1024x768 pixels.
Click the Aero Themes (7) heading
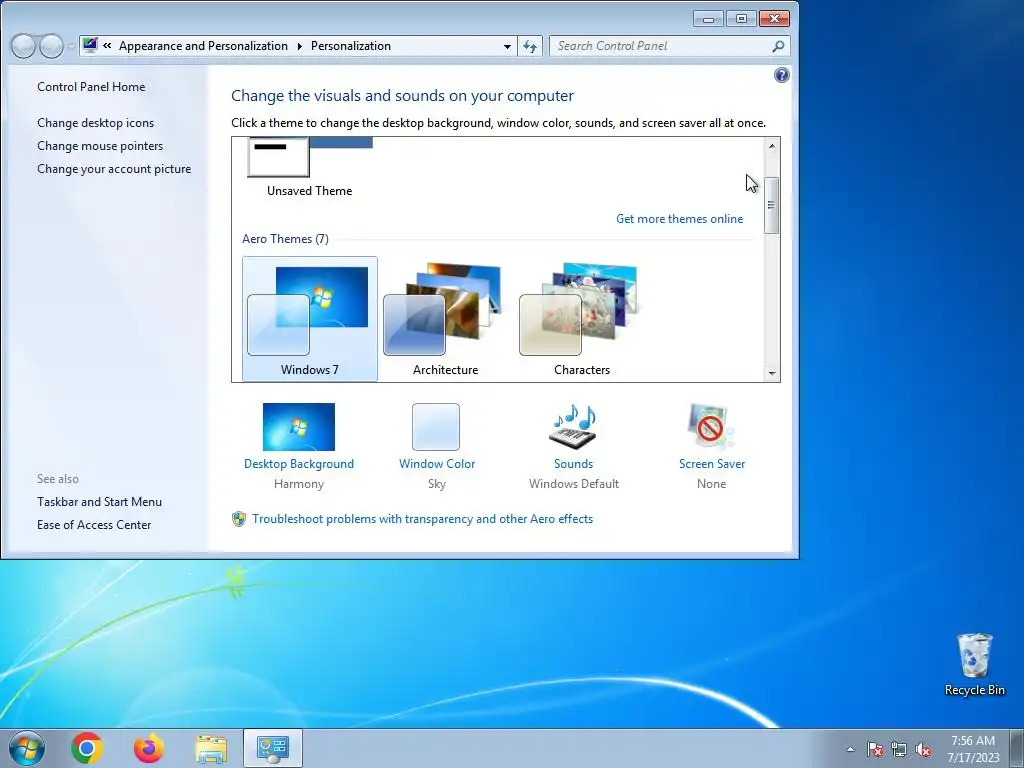point(285,238)
